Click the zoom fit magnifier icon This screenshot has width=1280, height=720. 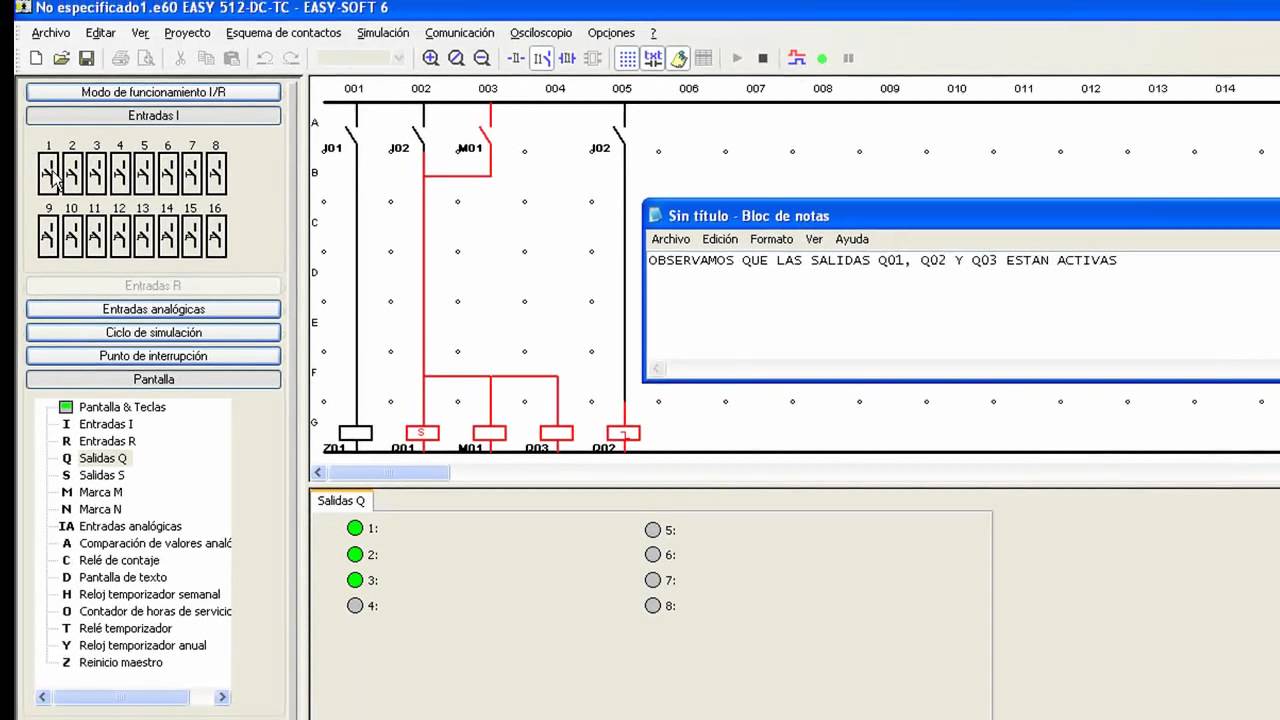(x=456, y=58)
